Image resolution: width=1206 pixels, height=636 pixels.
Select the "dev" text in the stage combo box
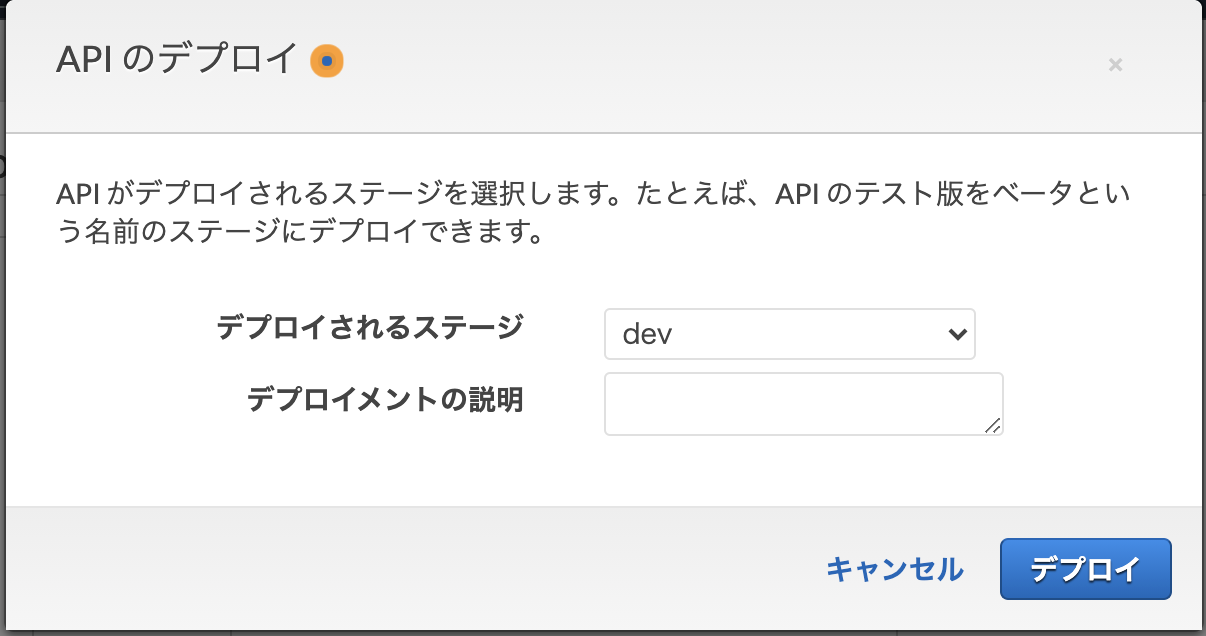647,334
